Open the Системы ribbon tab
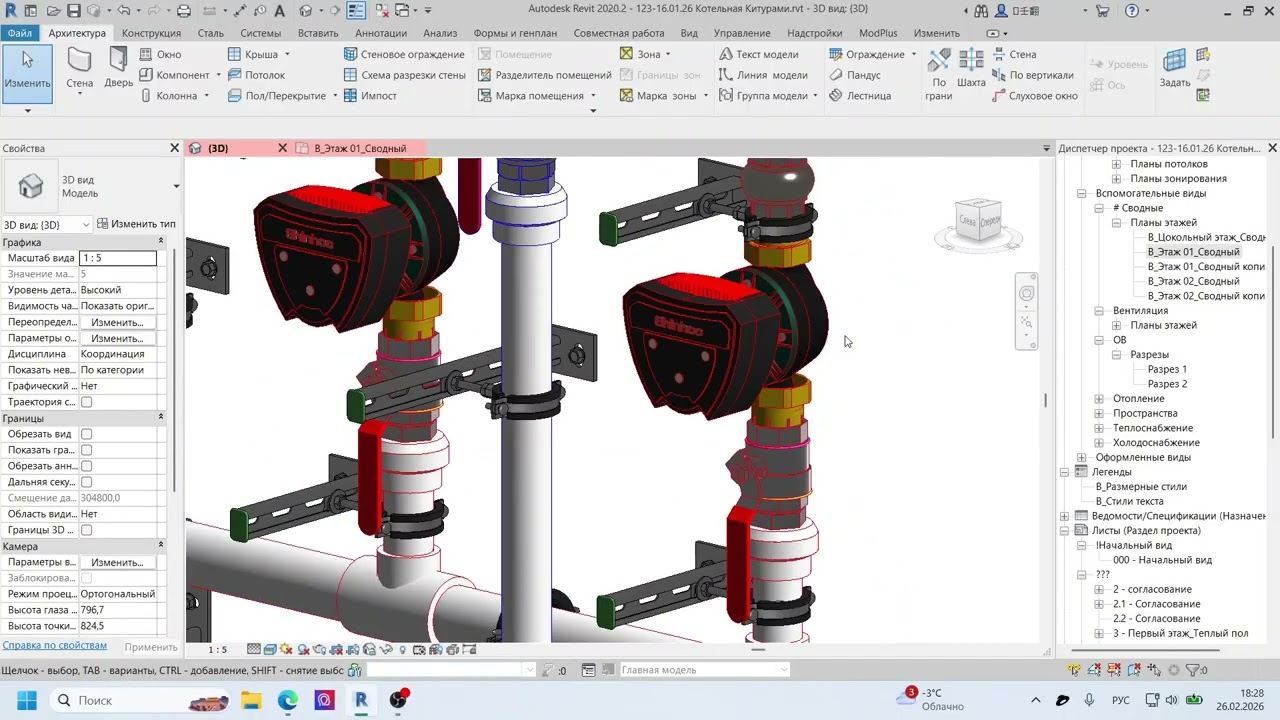1280x720 pixels. [x=260, y=33]
